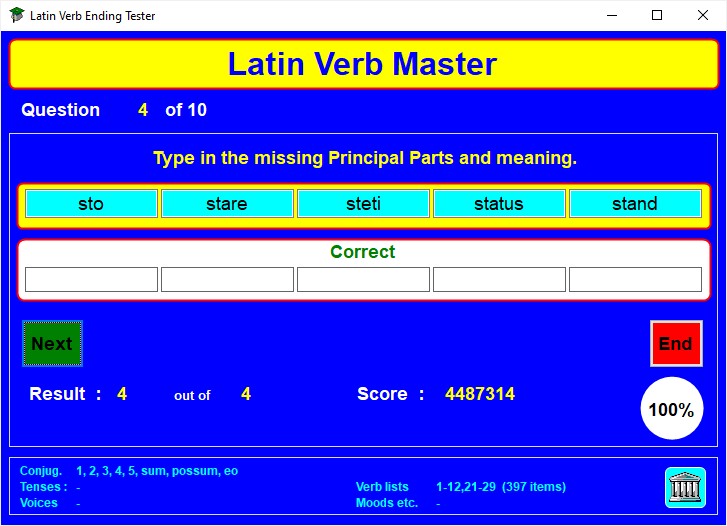
Task: Select the 'stare' infinitive box
Action: click(x=227, y=204)
